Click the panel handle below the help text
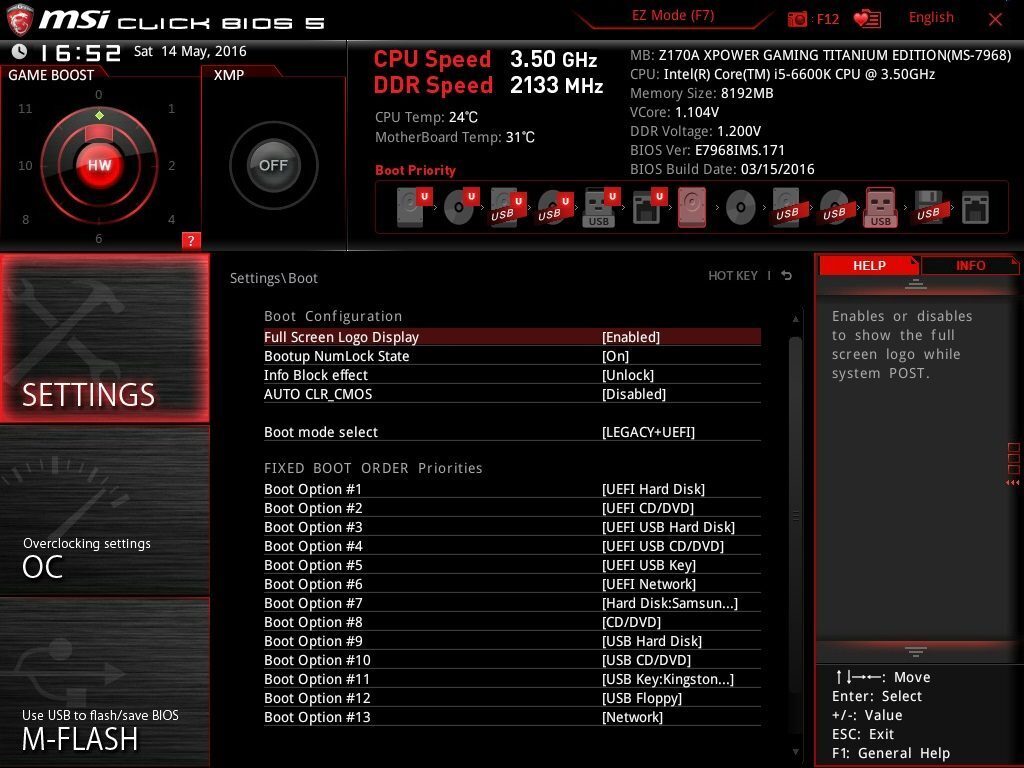This screenshot has width=1024, height=768. pyautogui.click(x=916, y=651)
